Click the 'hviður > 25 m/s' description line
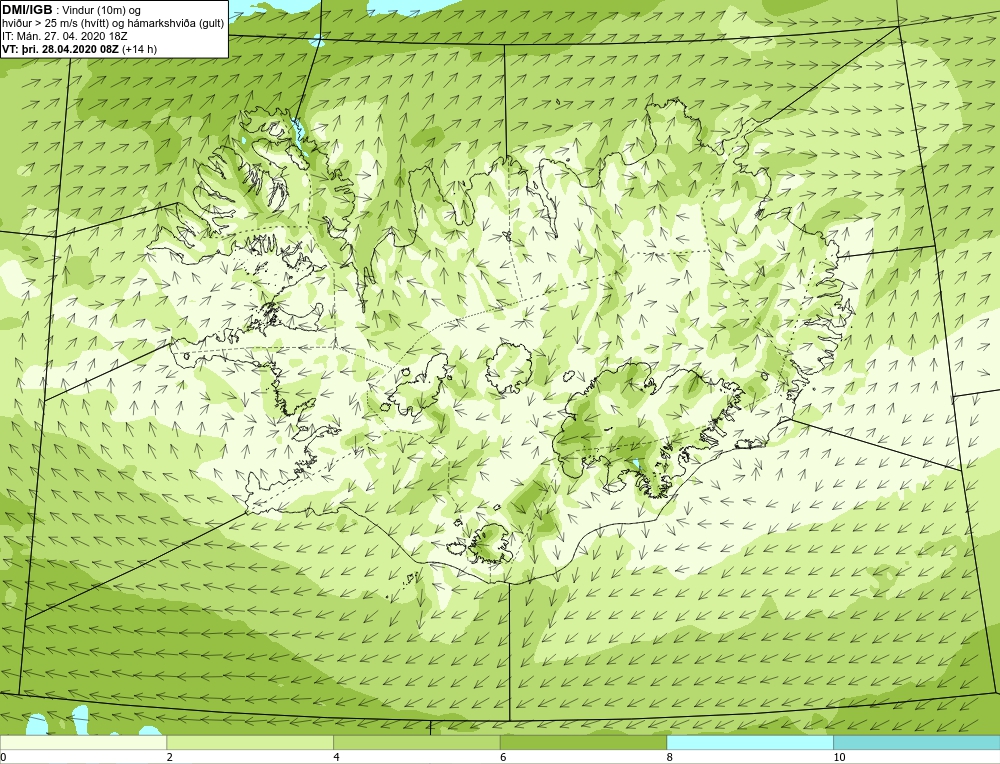Screen dimensions: 1000x764 [113, 24]
